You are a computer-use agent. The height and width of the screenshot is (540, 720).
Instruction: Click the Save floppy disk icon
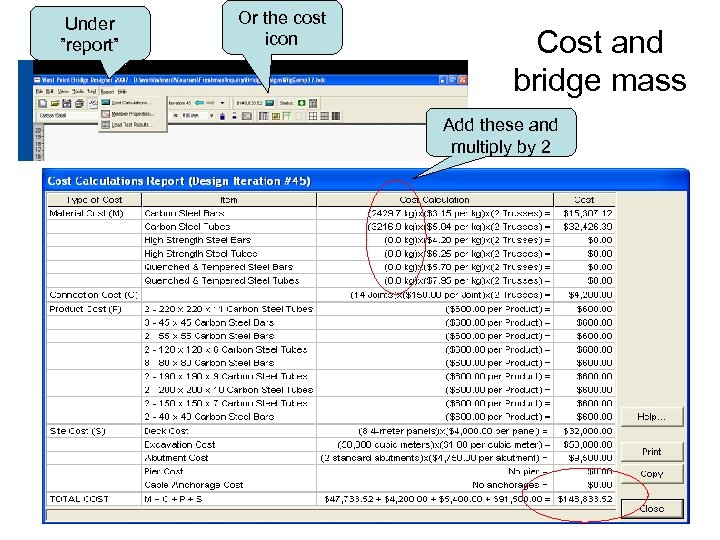(x=67, y=103)
